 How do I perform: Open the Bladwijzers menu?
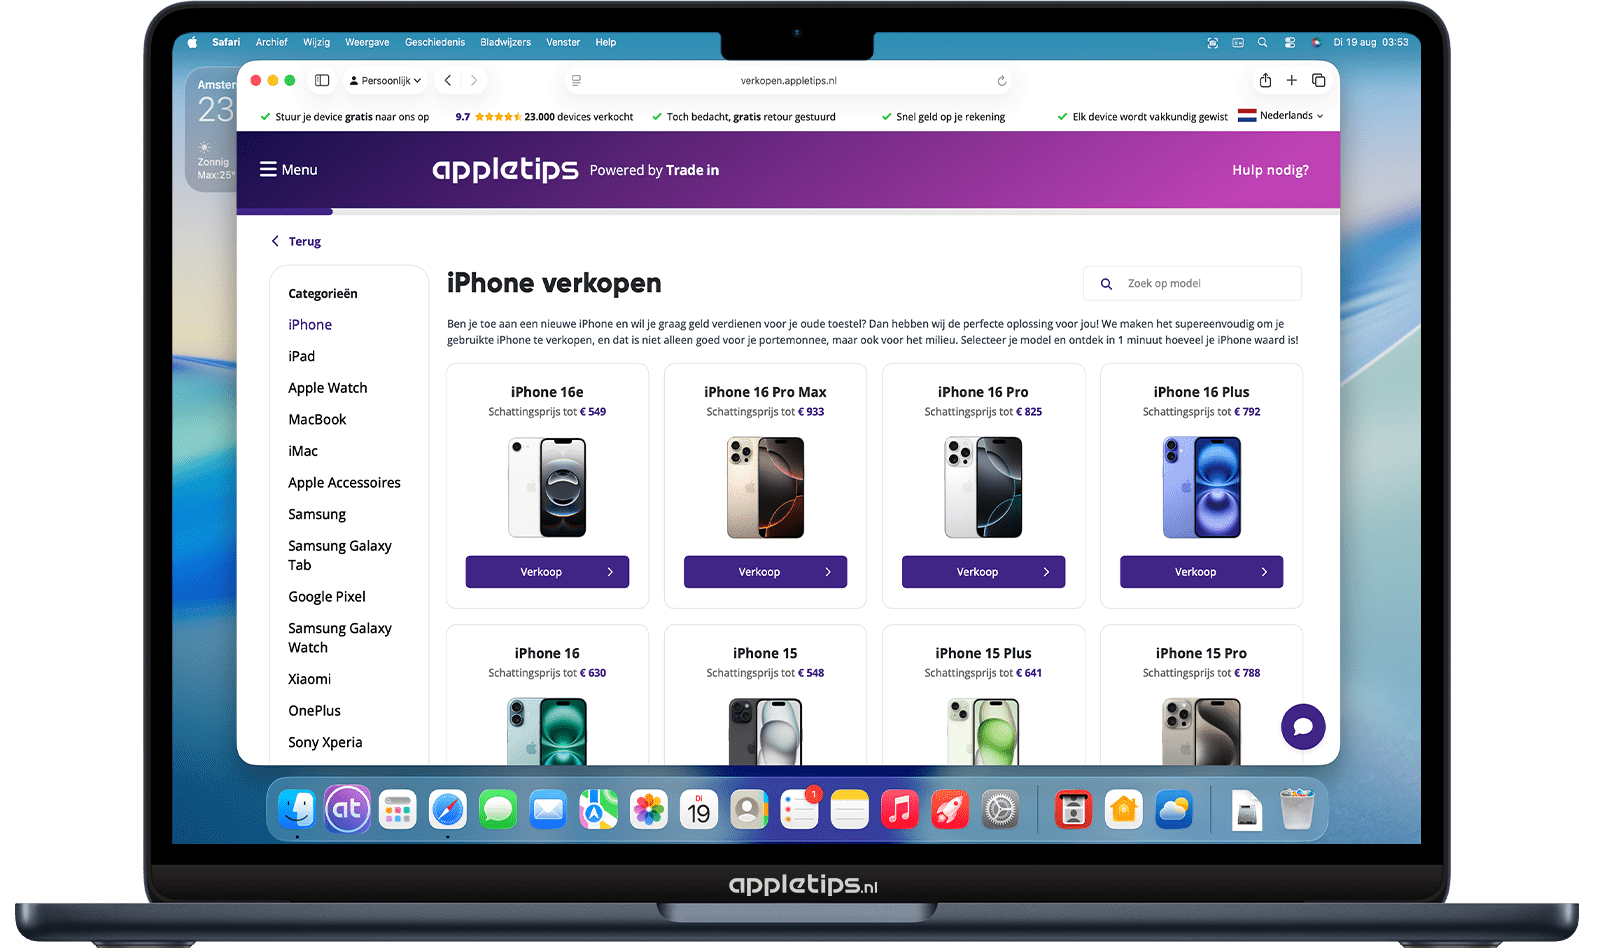(505, 42)
